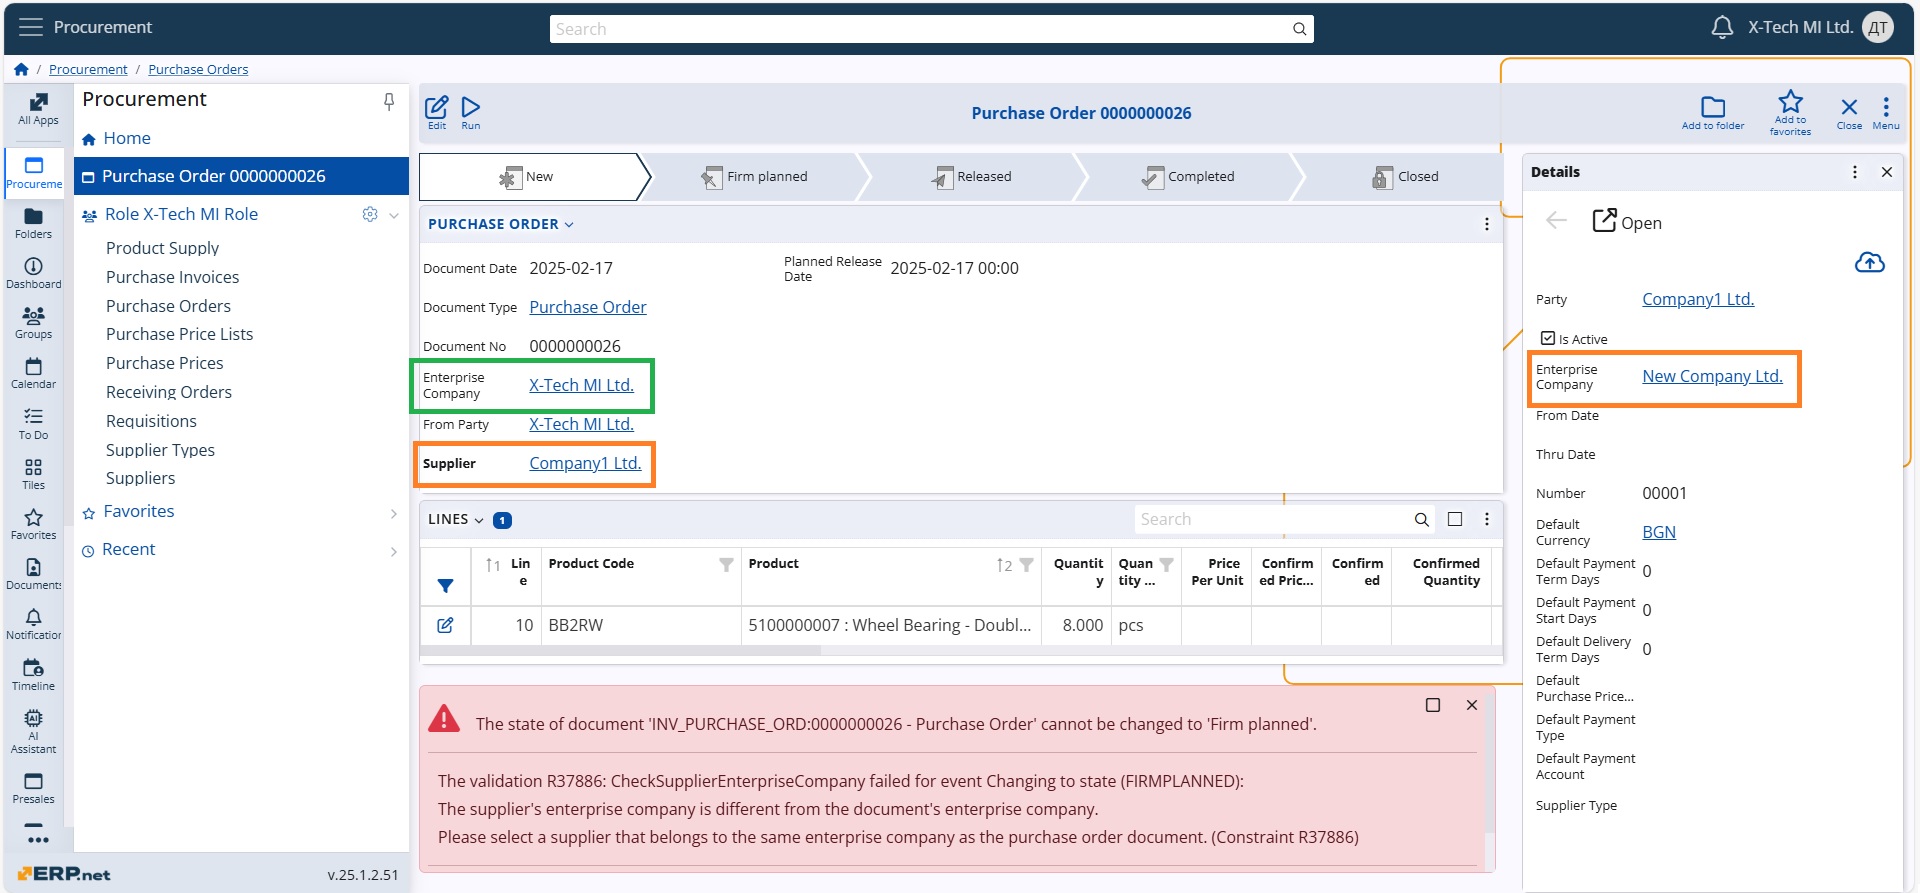Open Documents in the sidebar

(33, 574)
